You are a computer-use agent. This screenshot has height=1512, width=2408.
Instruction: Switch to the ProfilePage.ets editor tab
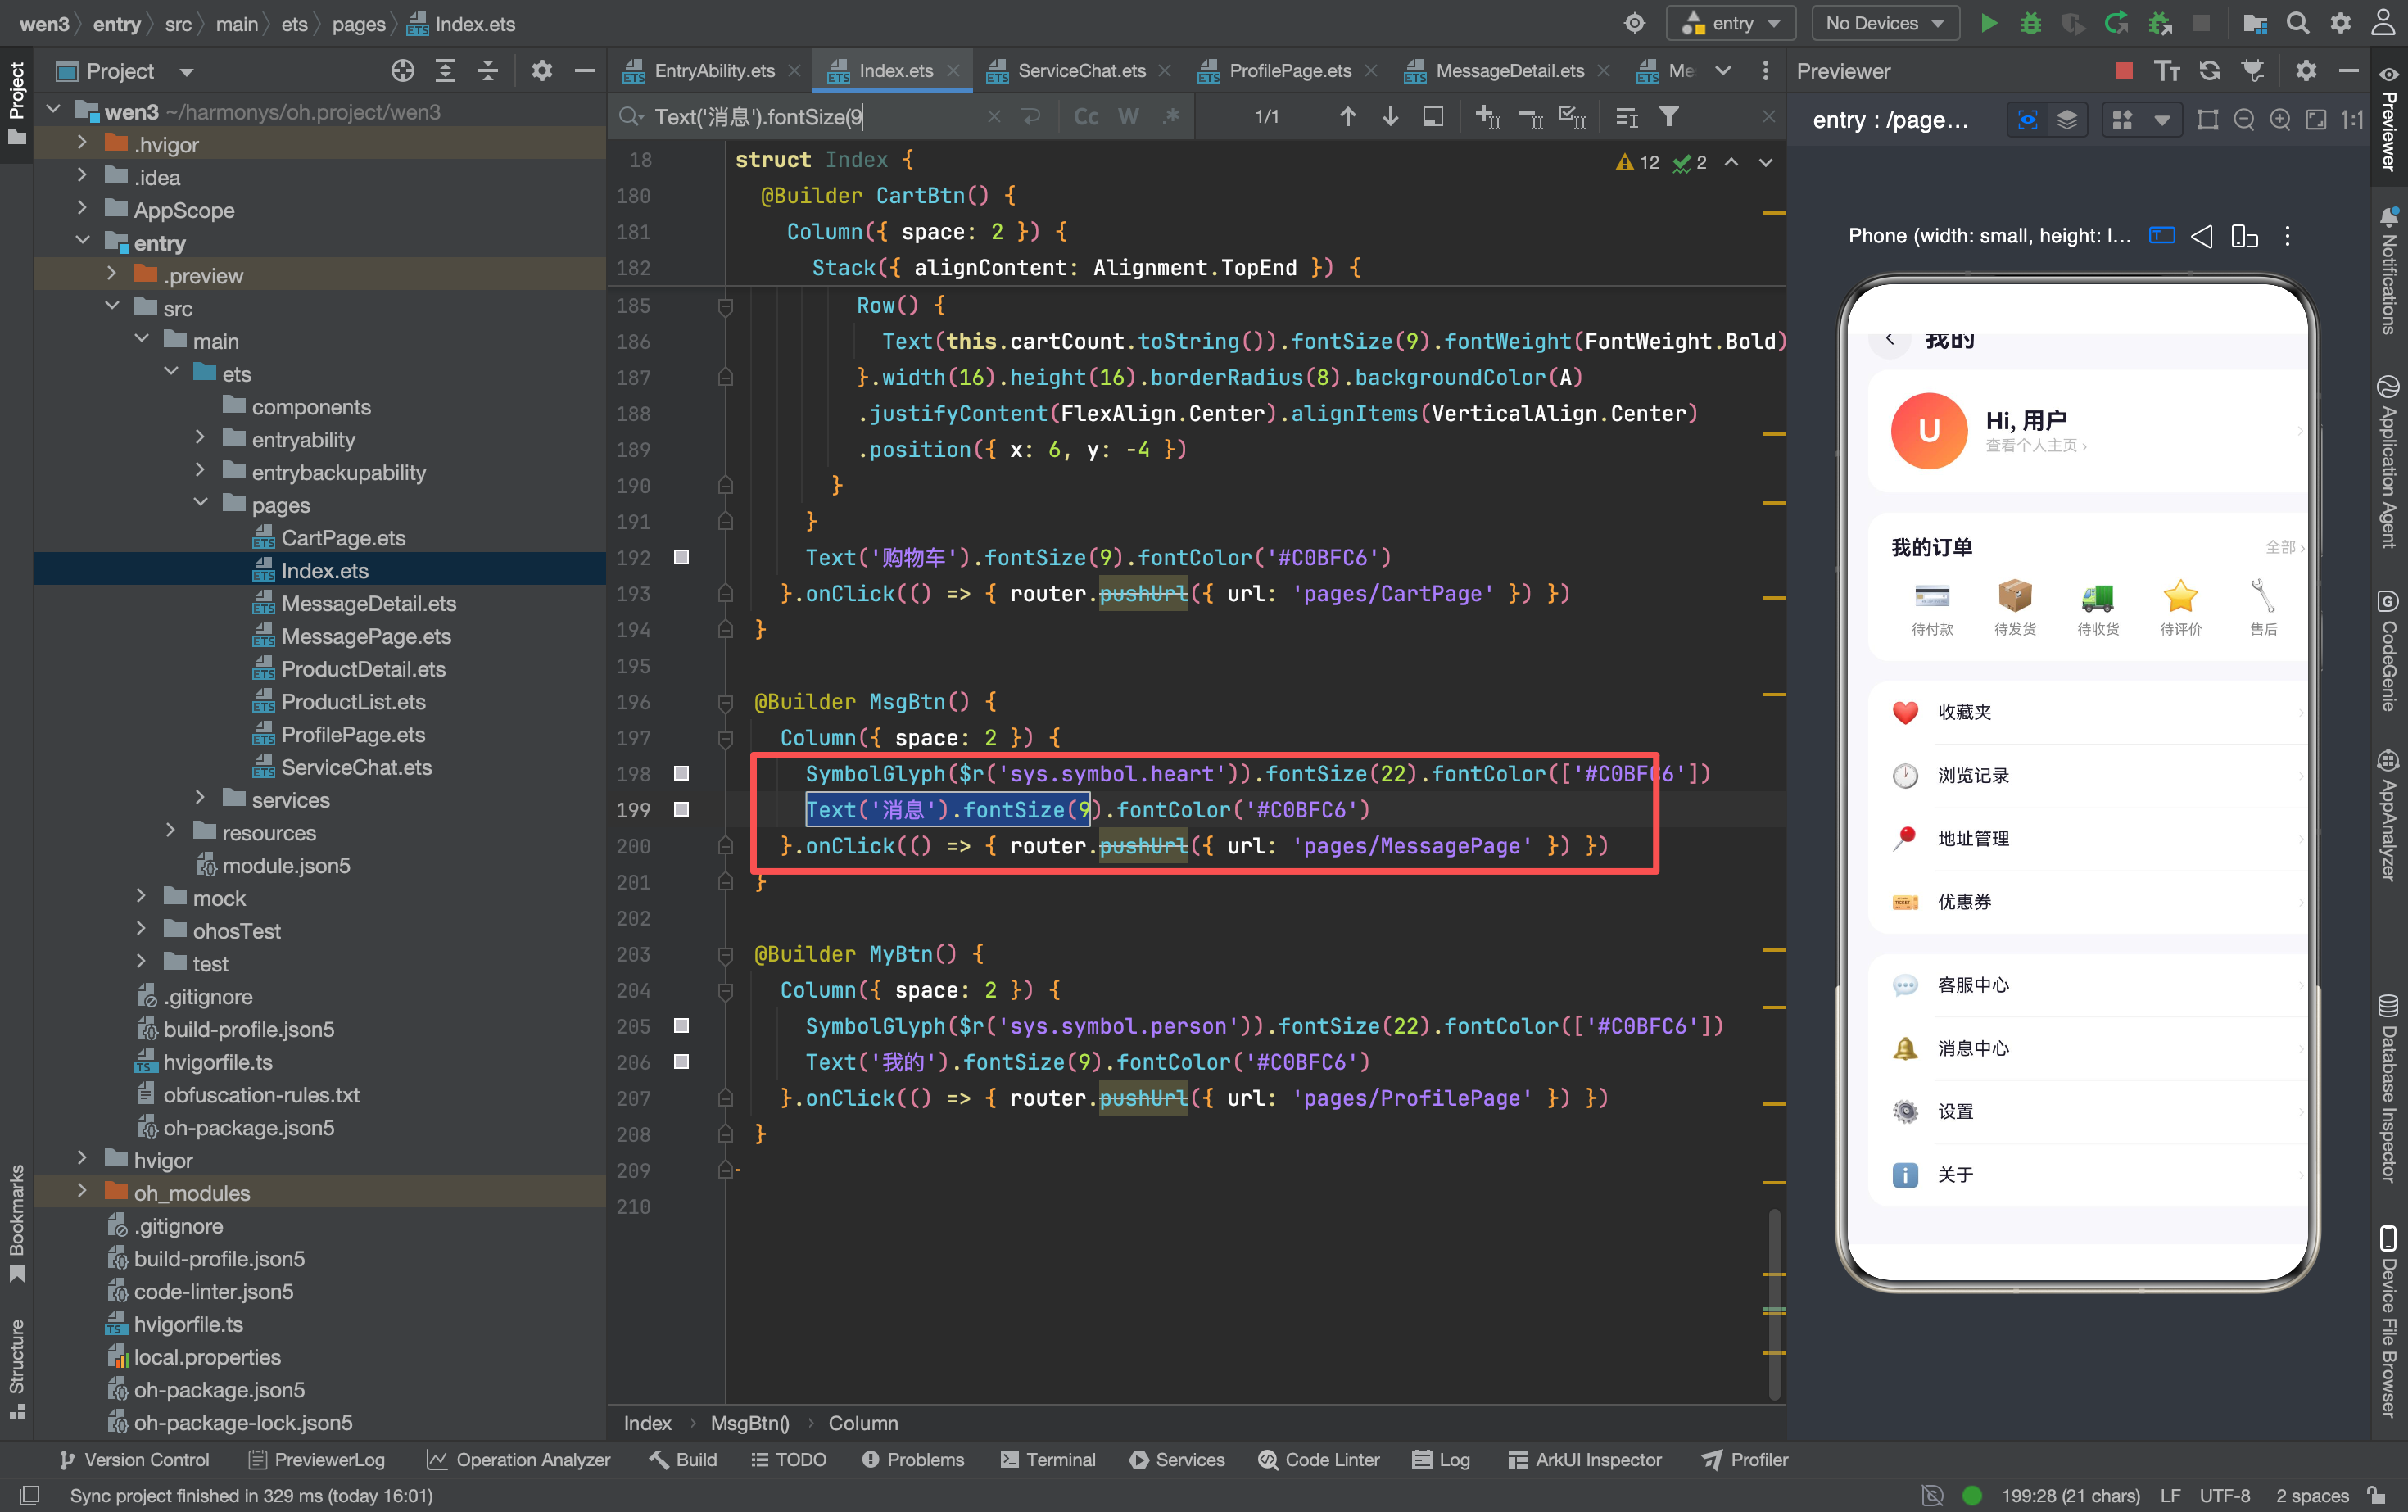[1289, 70]
